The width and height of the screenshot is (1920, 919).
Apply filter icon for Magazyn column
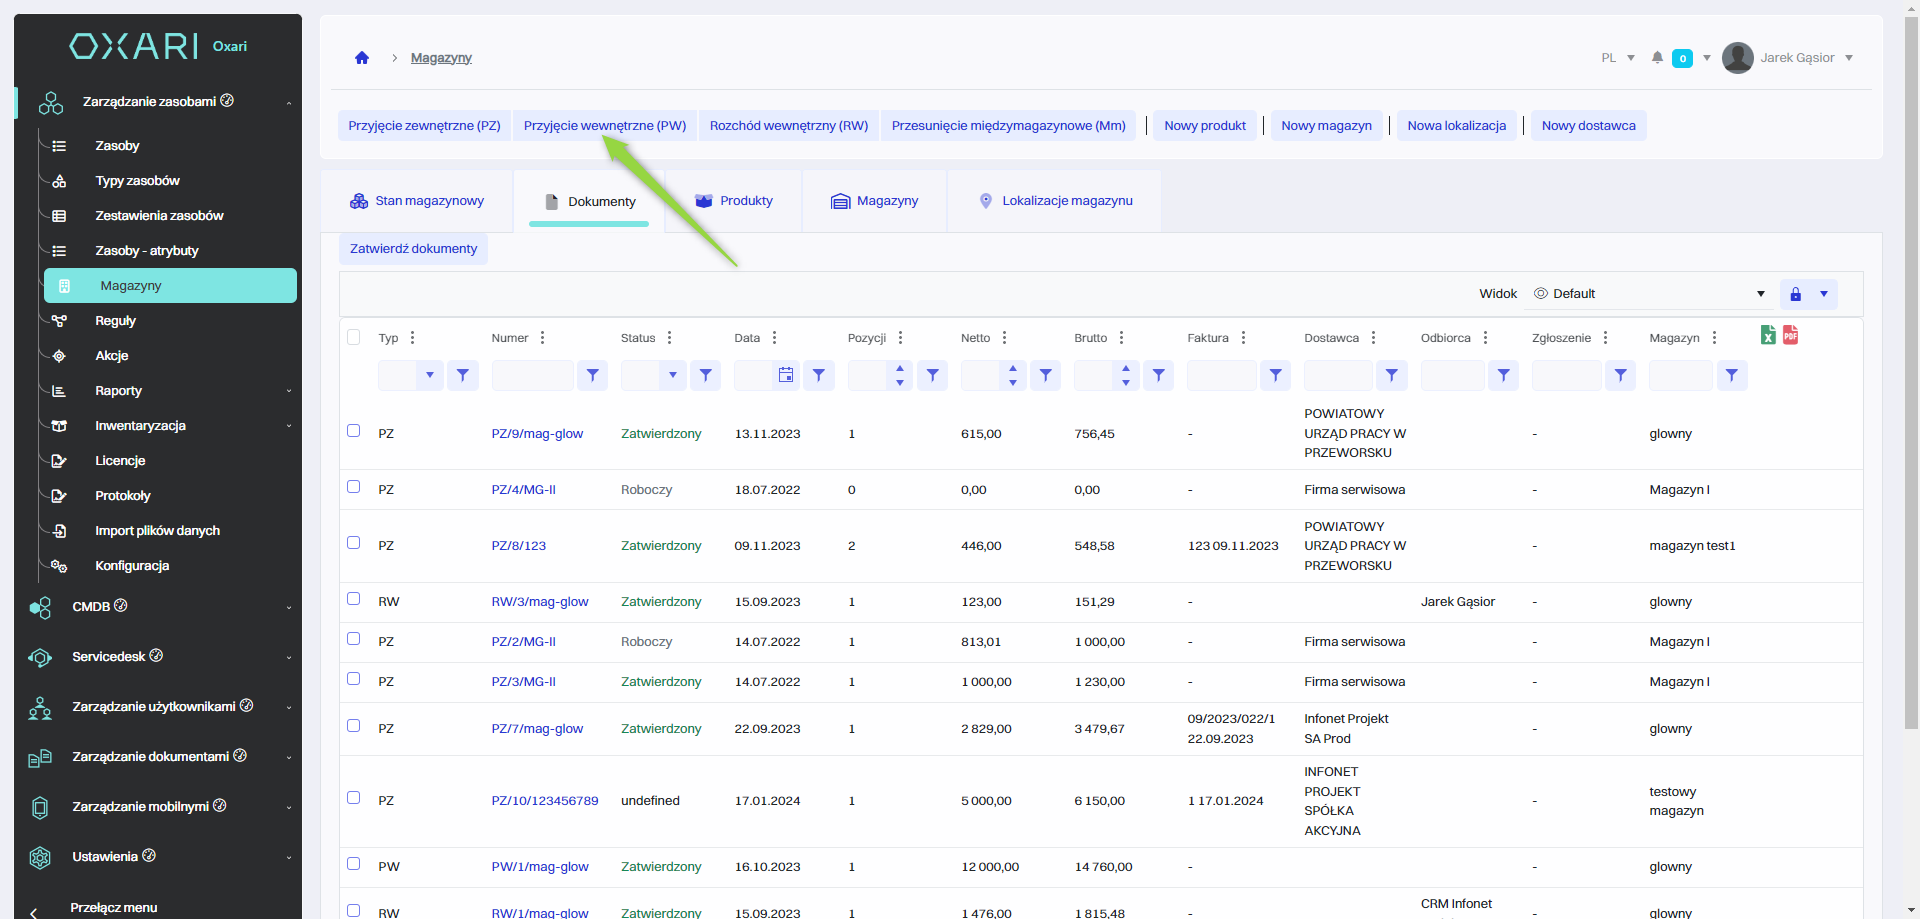(1731, 375)
